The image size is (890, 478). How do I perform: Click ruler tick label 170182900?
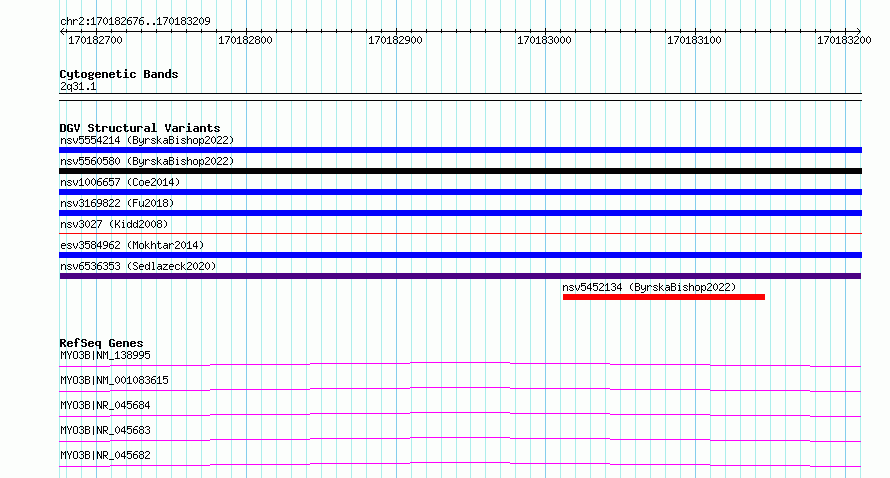(x=395, y=40)
